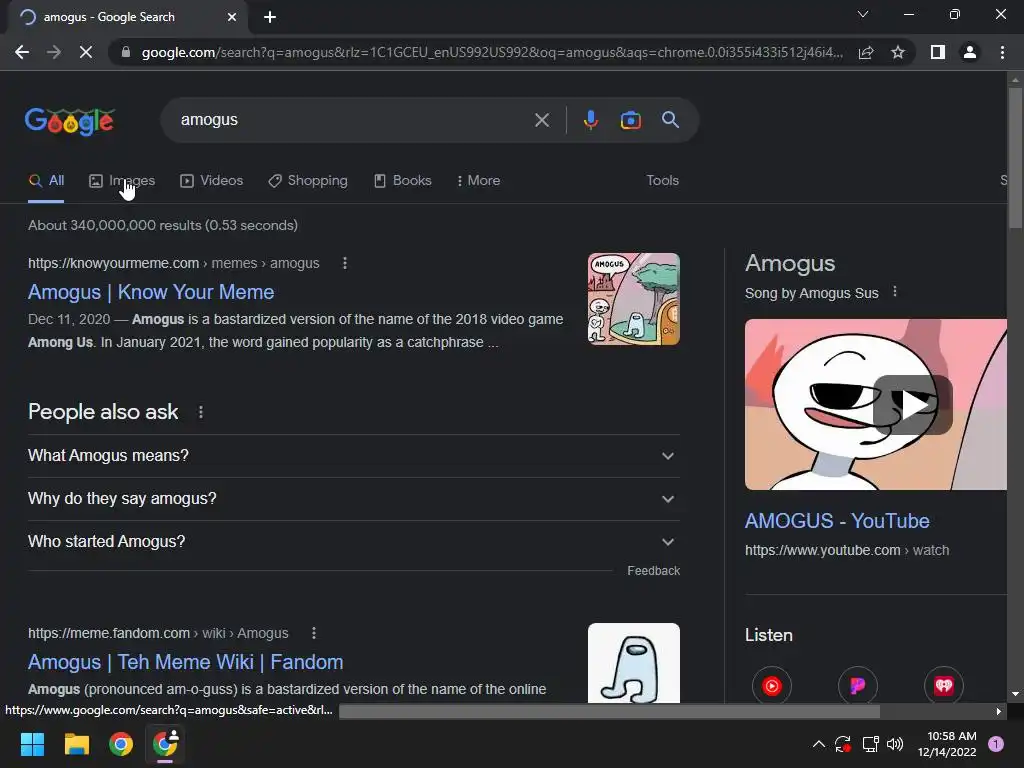Open options for meme.fandom.com result
The width and height of the screenshot is (1024, 768).
[x=313, y=633]
